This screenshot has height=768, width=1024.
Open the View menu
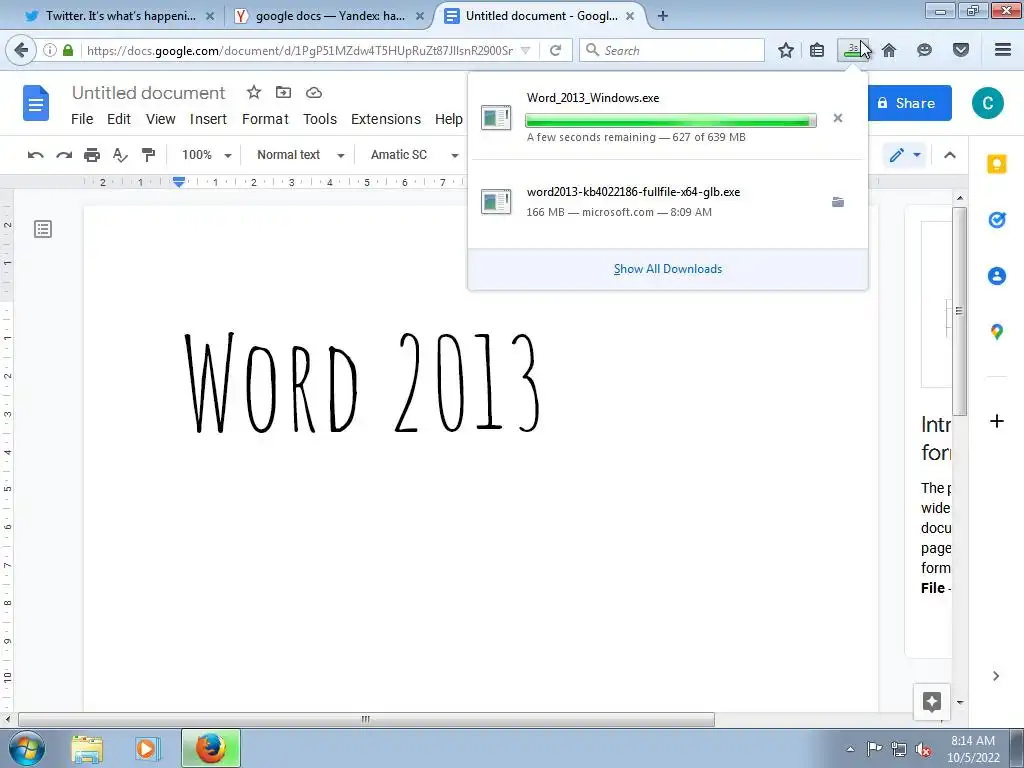(x=161, y=119)
